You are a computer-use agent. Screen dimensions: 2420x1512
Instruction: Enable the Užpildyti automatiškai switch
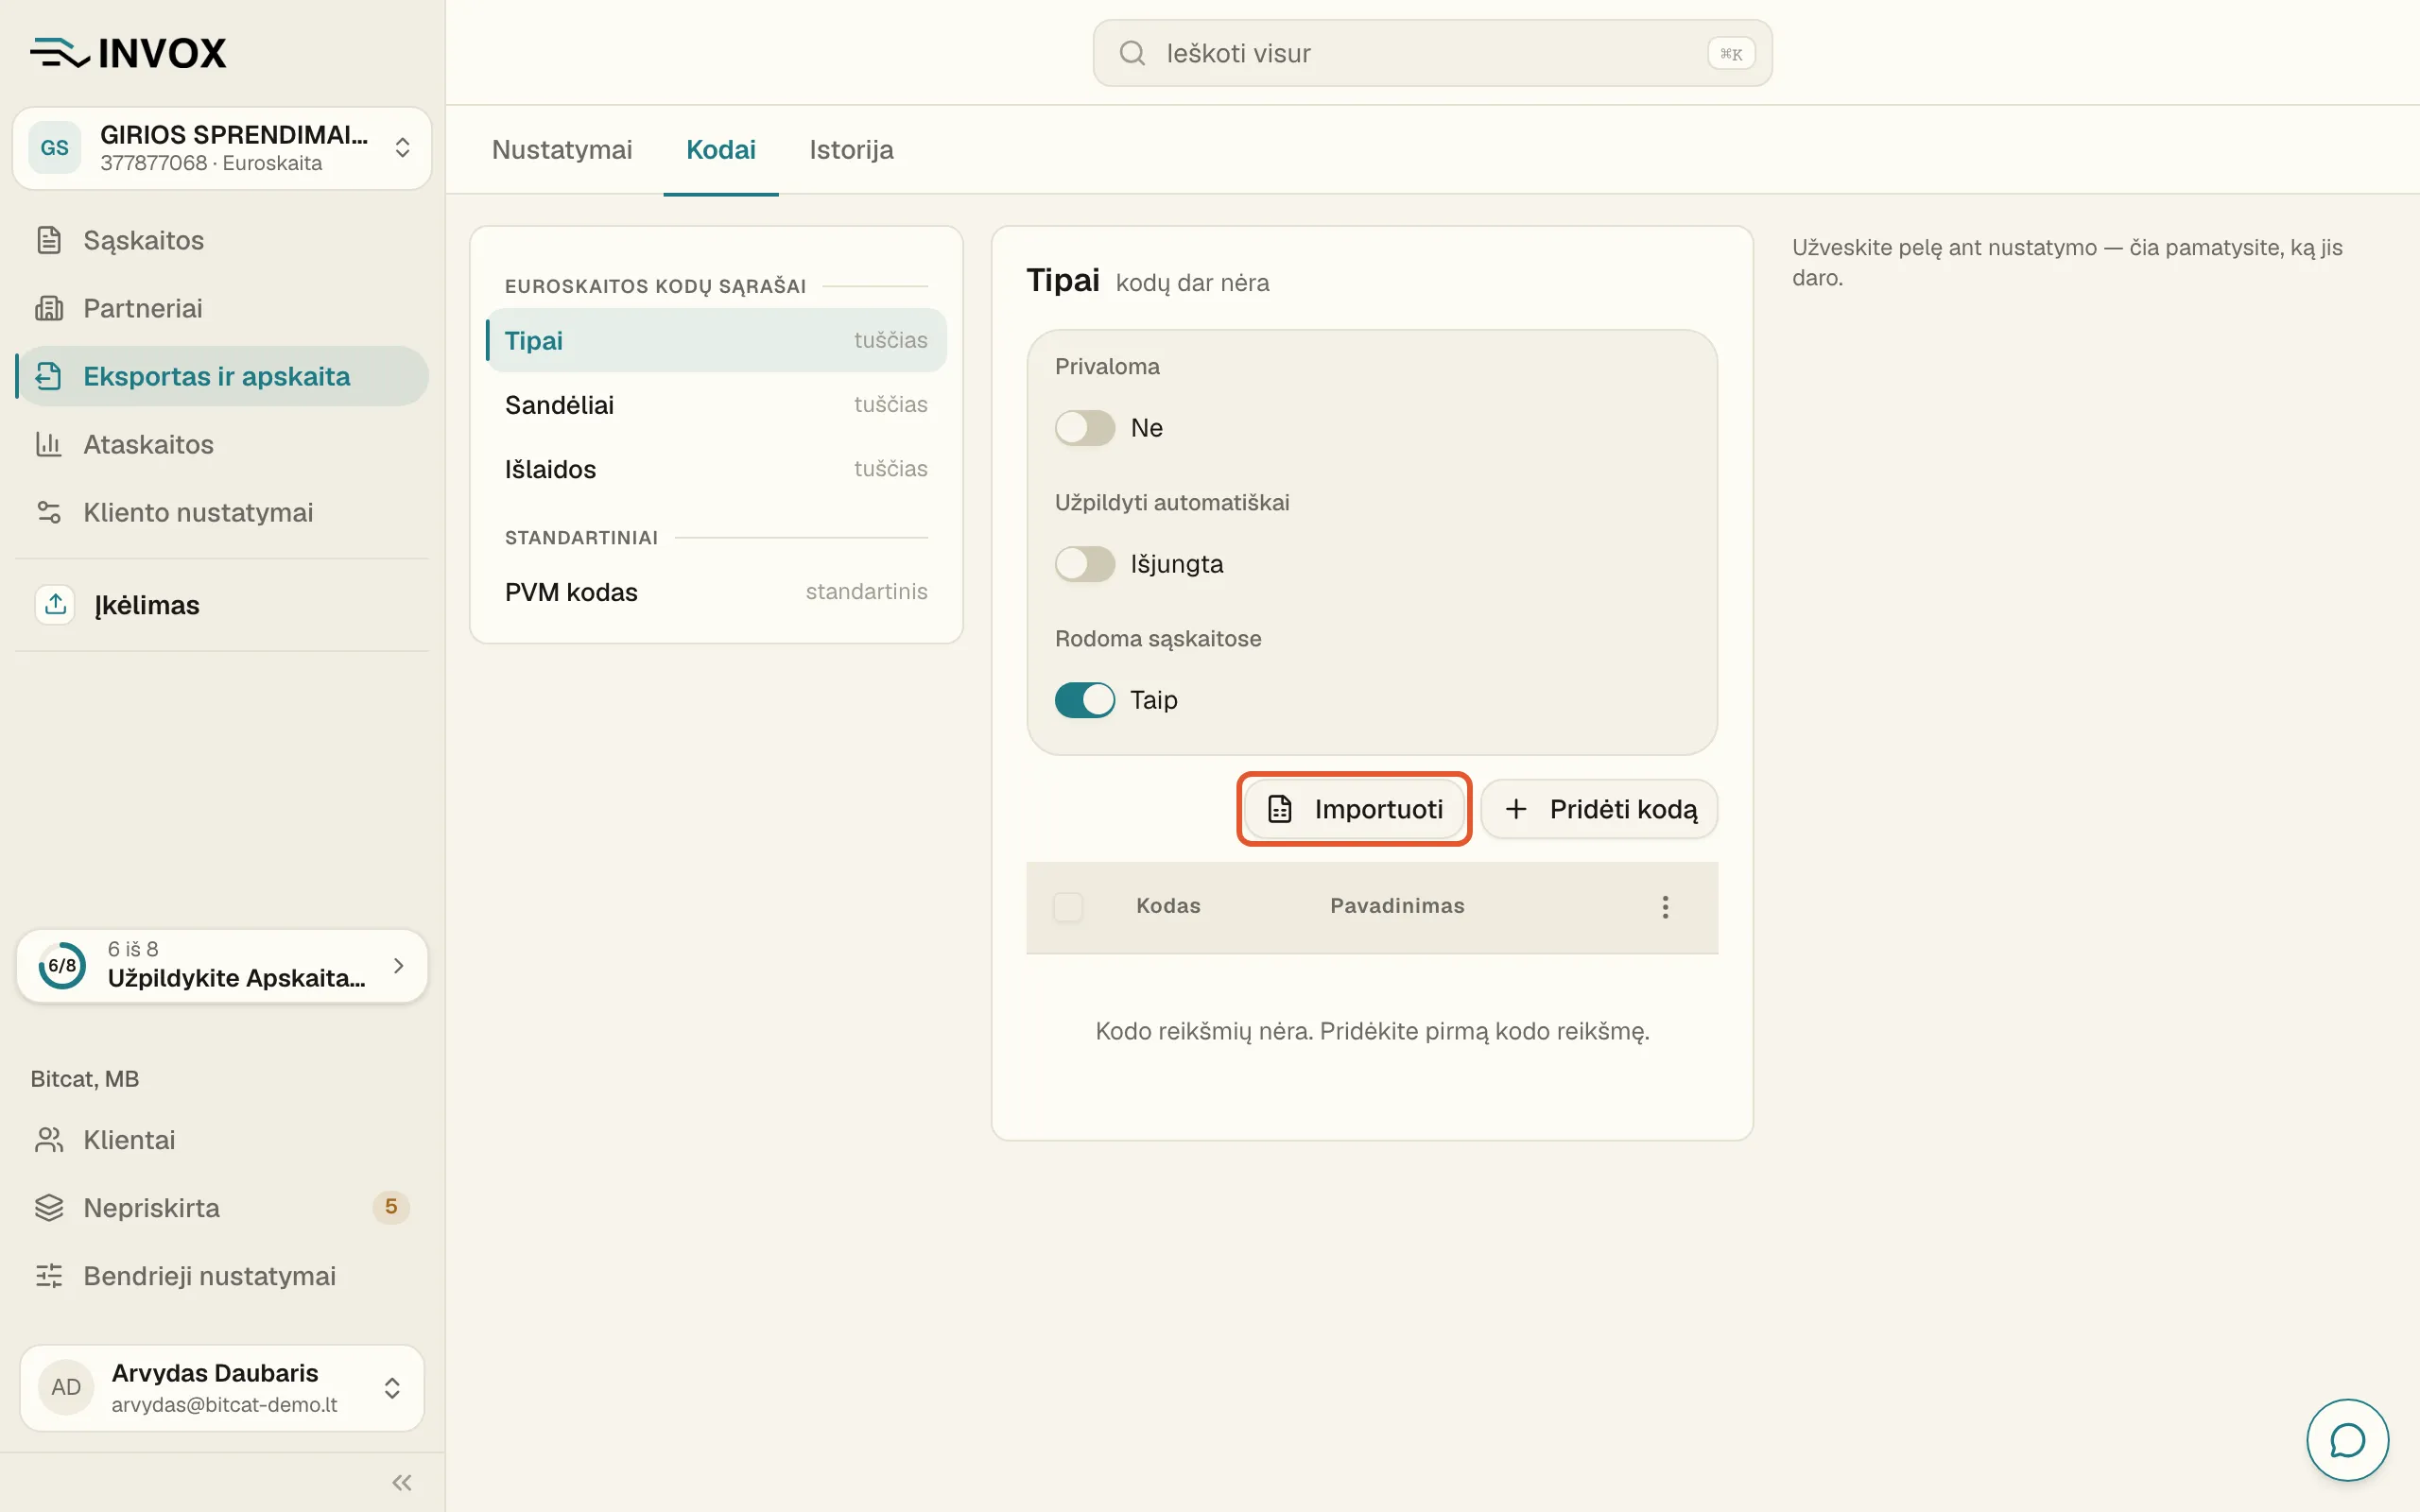click(x=1085, y=564)
